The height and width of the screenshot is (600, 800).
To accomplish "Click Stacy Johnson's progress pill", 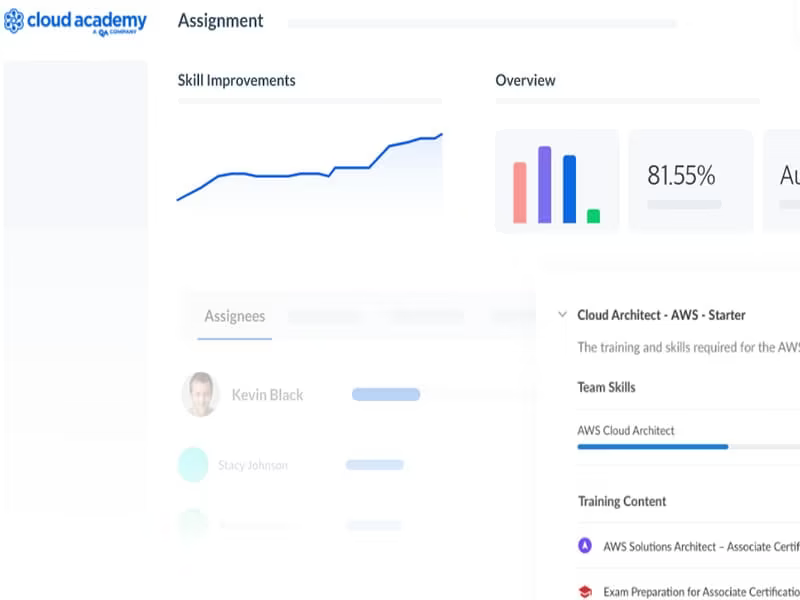I will pyautogui.click(x=374, y=465).
